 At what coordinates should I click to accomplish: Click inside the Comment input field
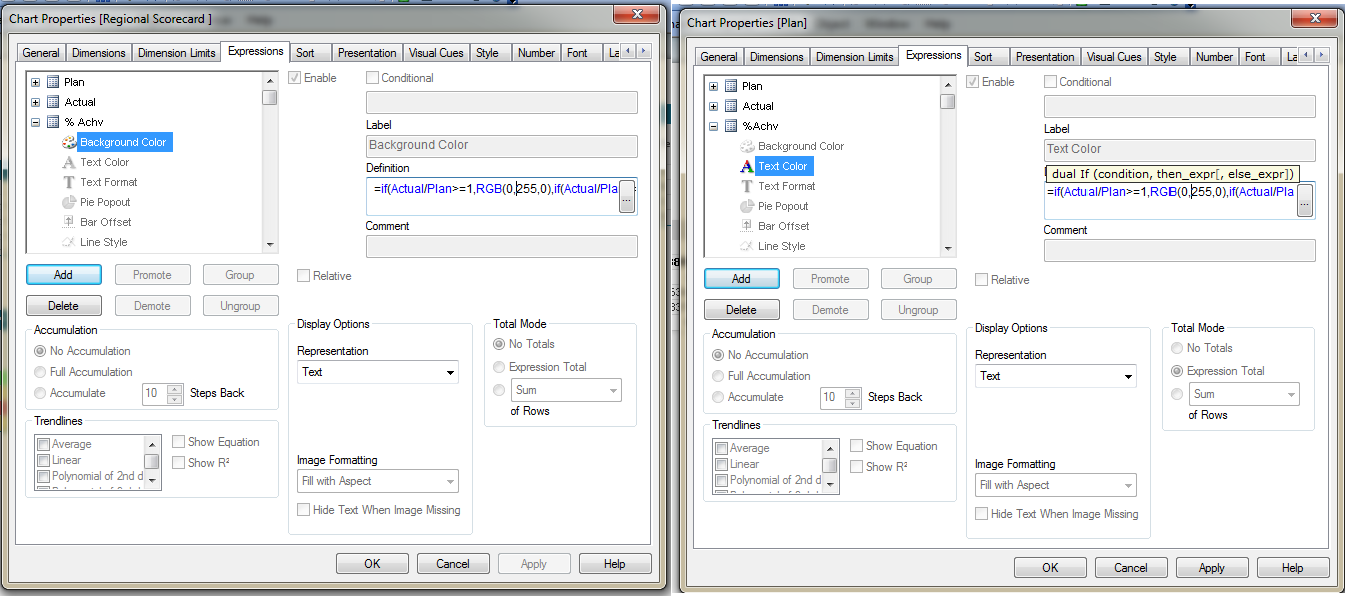pos(501,247)
